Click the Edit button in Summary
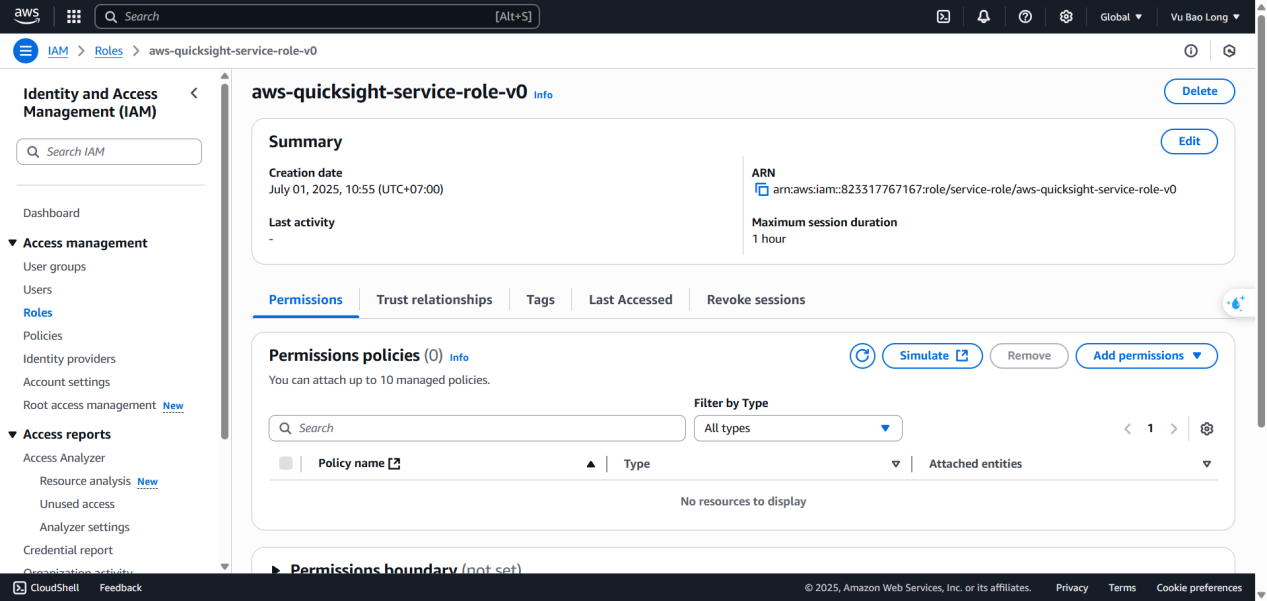Image resolution: width=1267 pixels, height=601 pixels. pos(1189,141)
